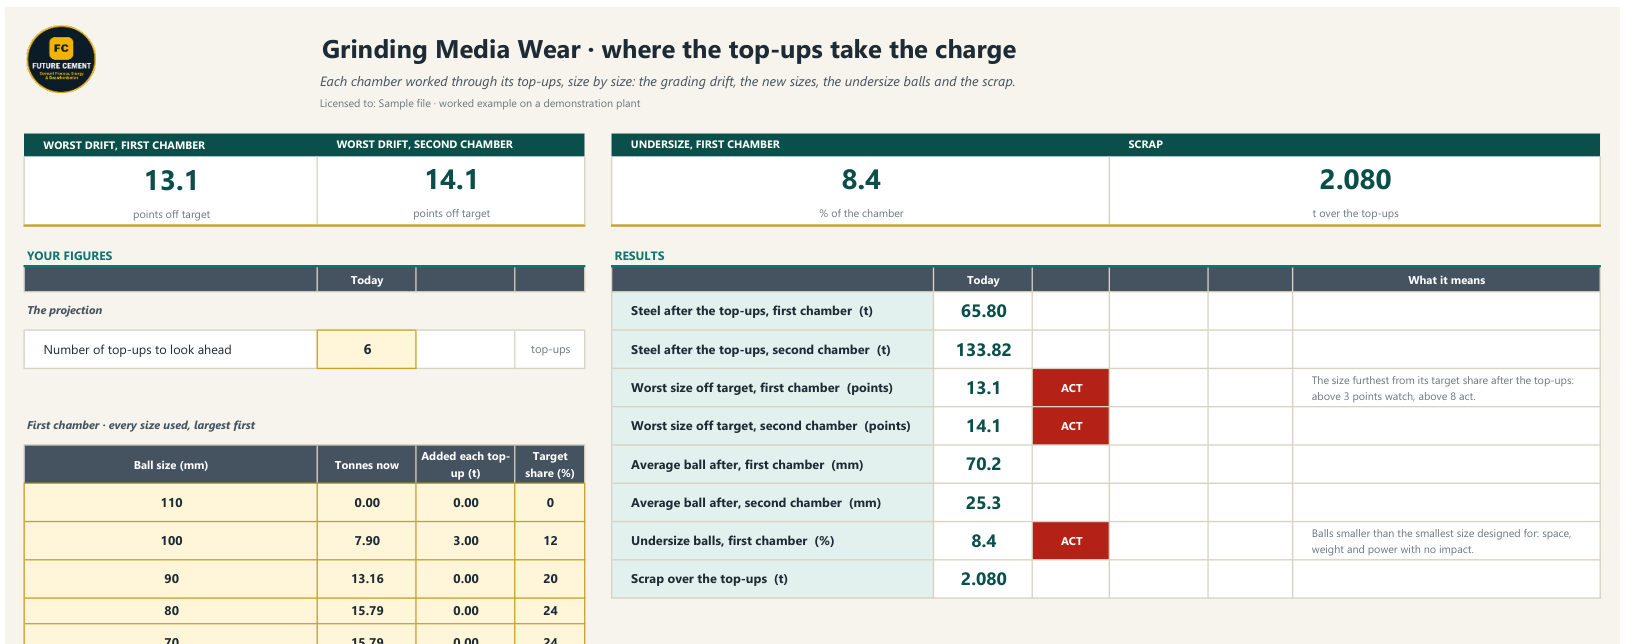Select the 'Licensed to: Sample file' line

(x=480, y=103)
